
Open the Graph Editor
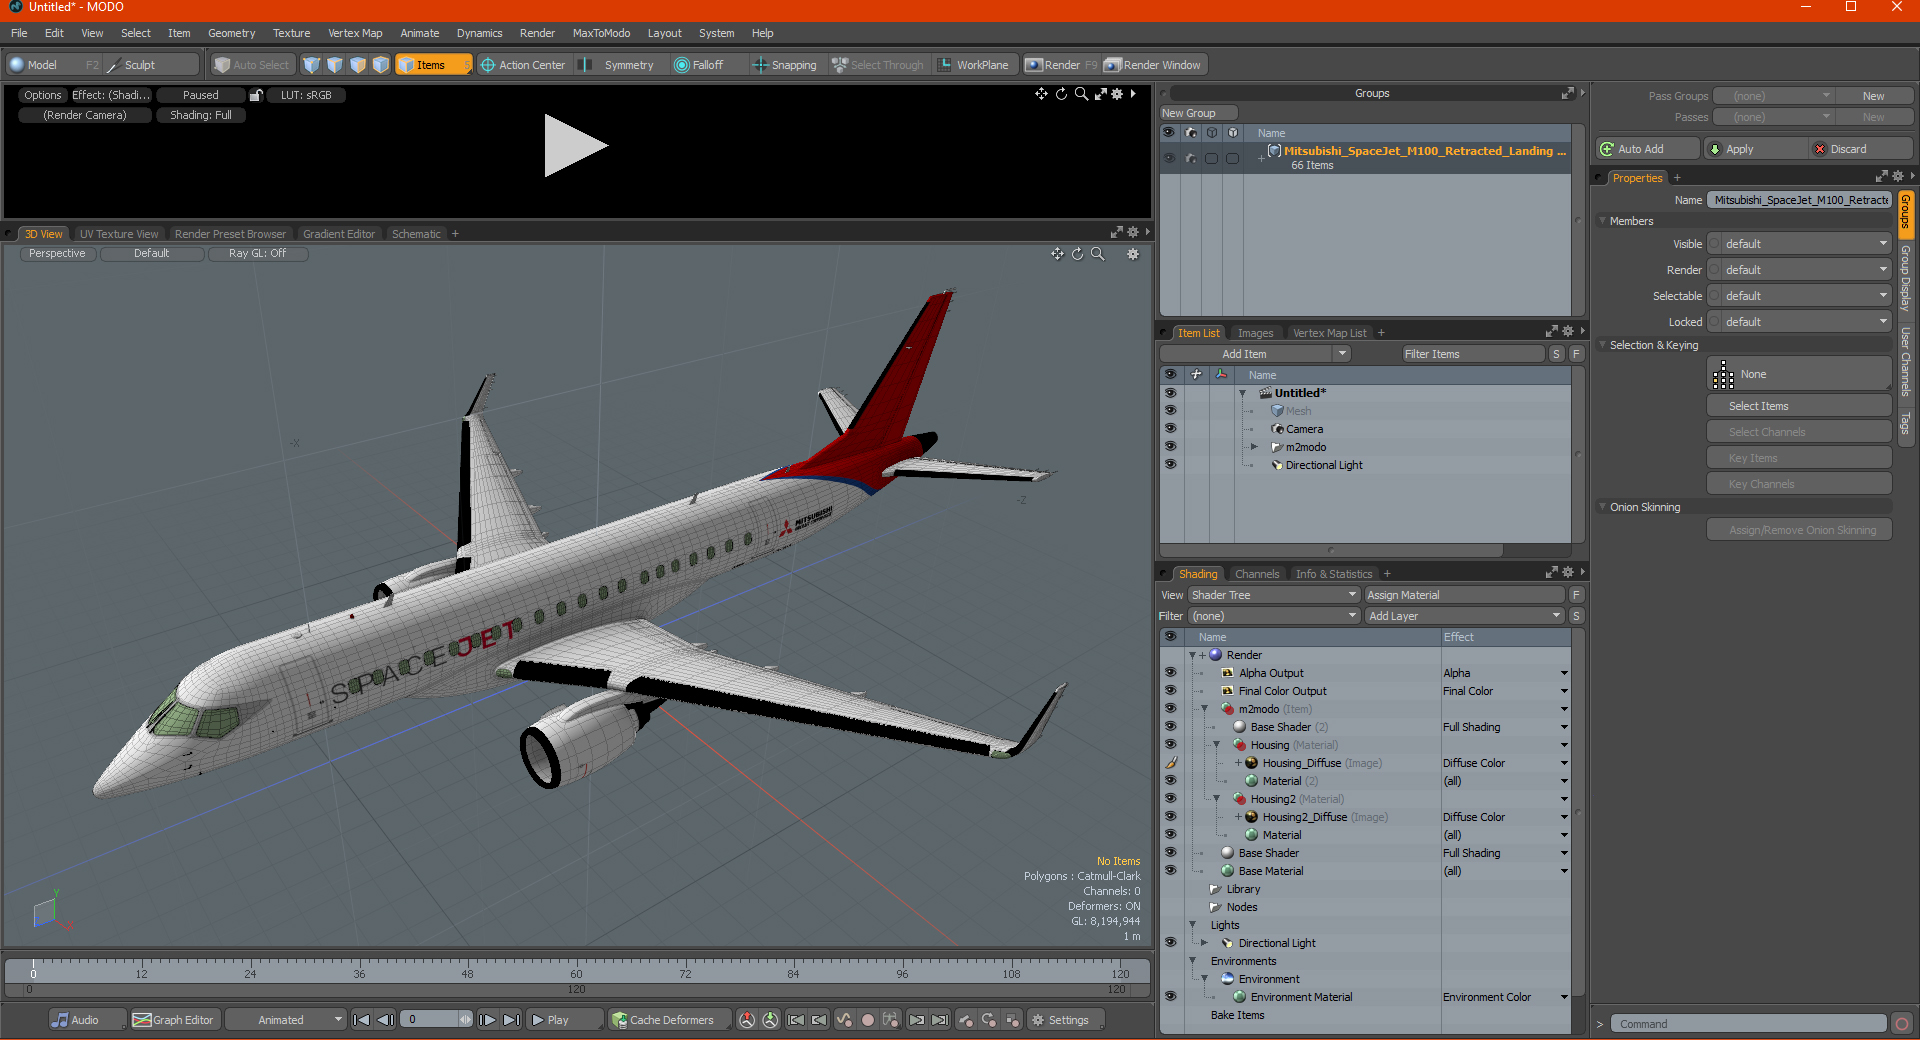coord(174,1020)
